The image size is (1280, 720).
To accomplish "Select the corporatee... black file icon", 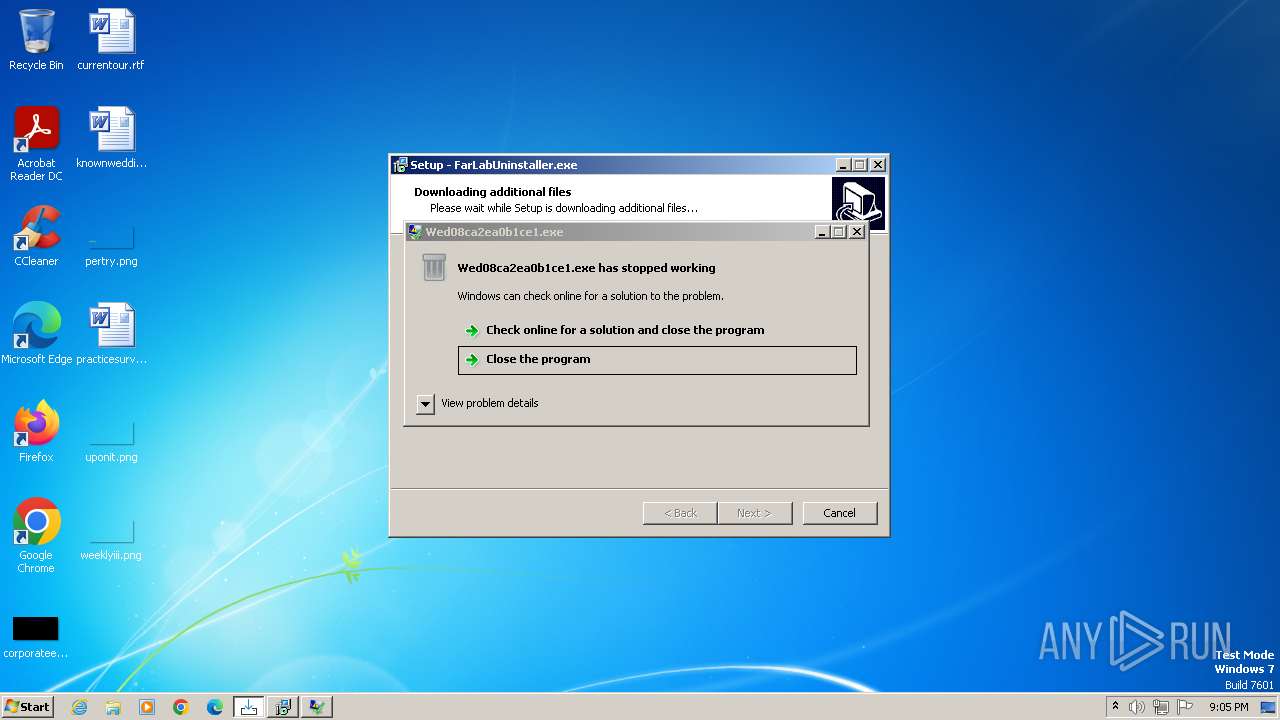I will [x=36, y=637].
